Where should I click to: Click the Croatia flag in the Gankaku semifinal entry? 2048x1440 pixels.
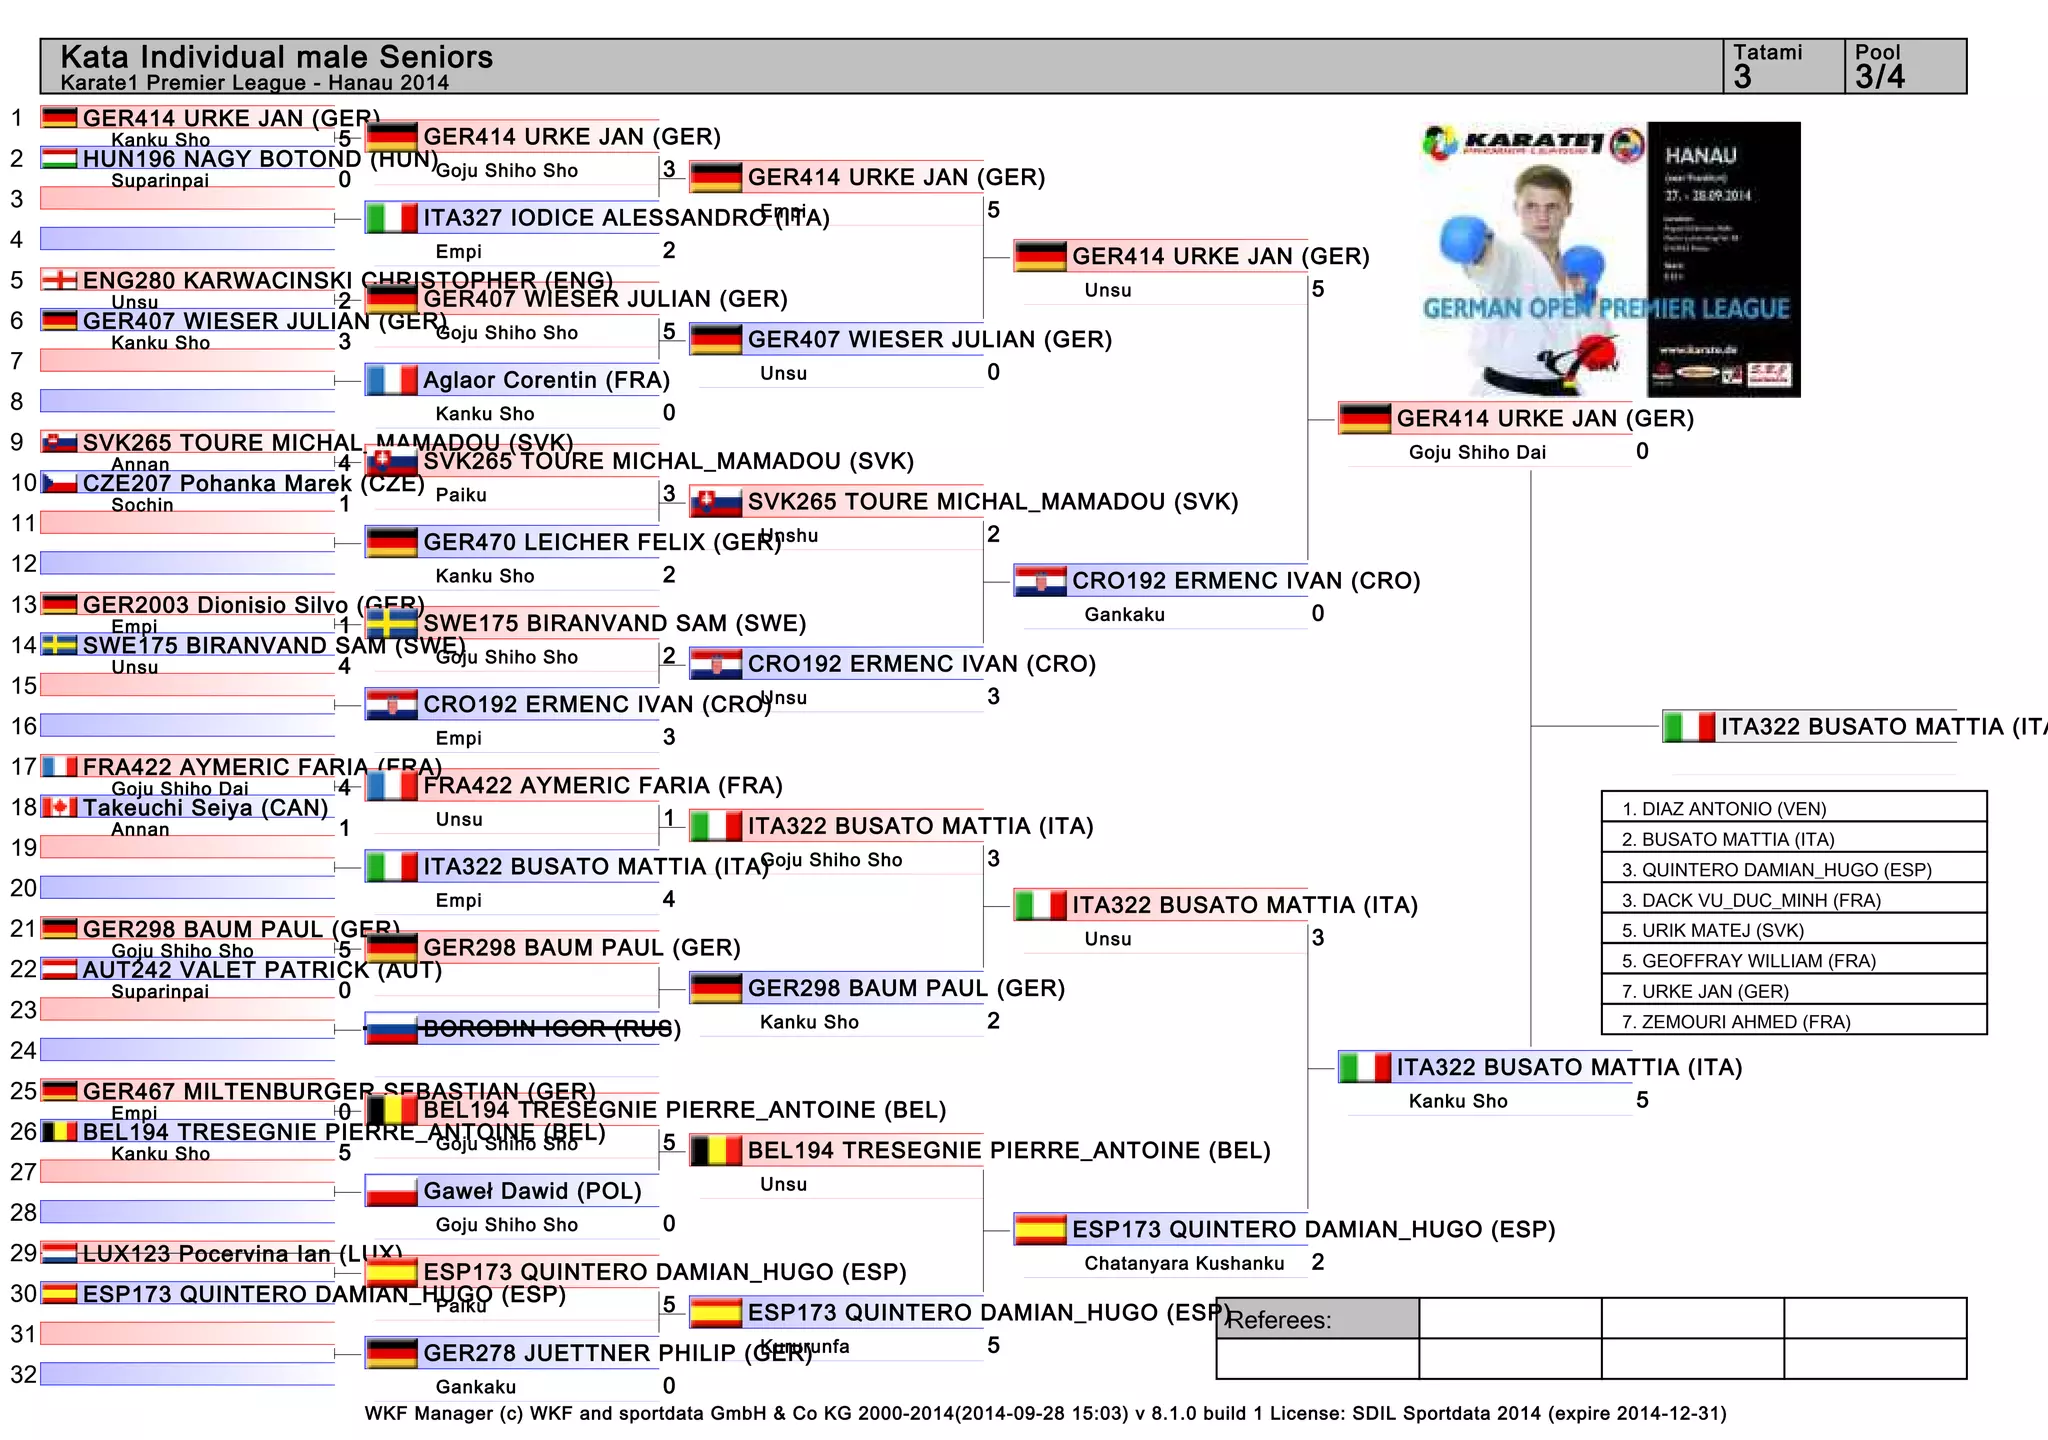(1039, 581)
